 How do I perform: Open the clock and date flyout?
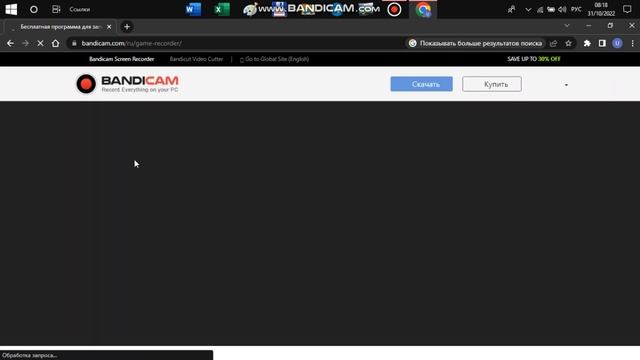coord(601,9)
